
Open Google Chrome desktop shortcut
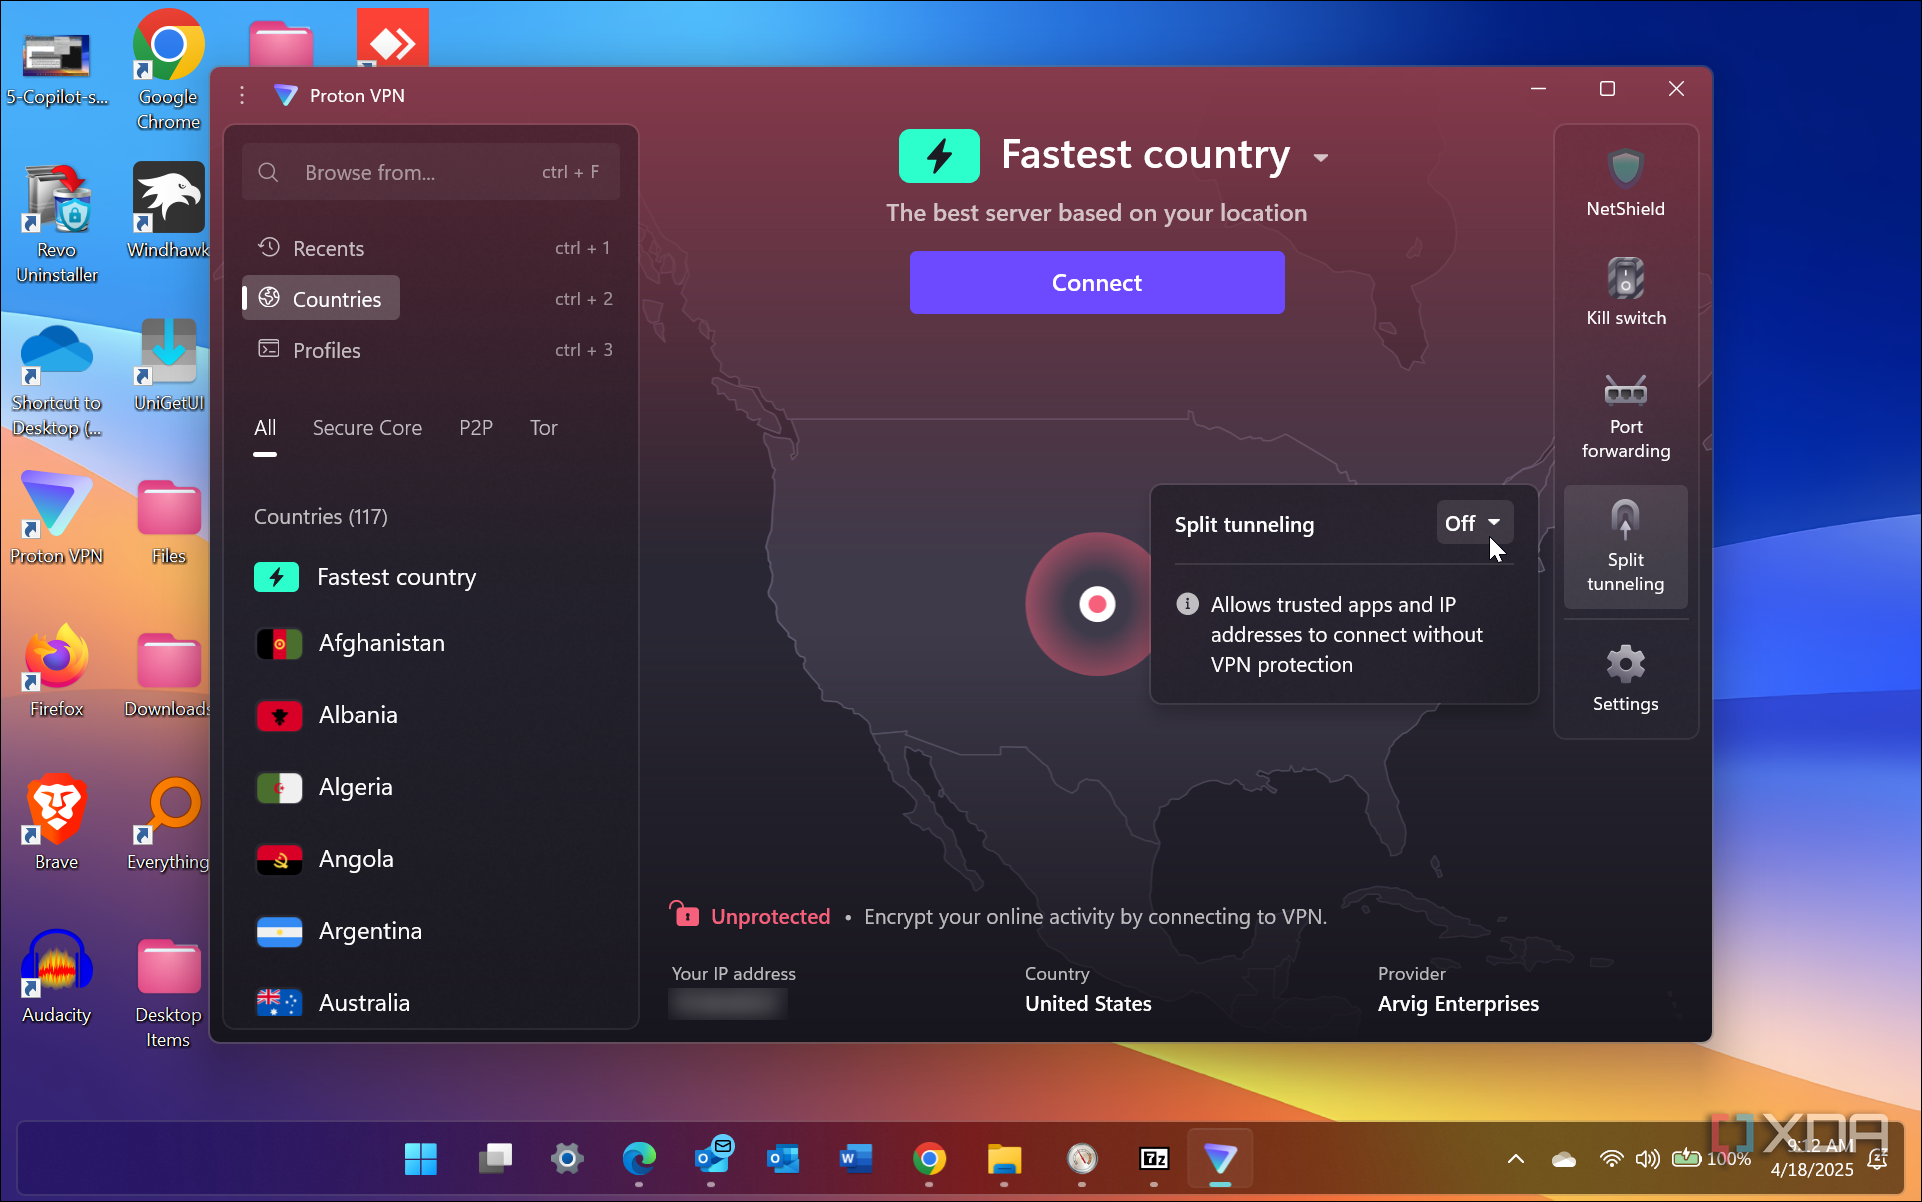click(168, 70)
